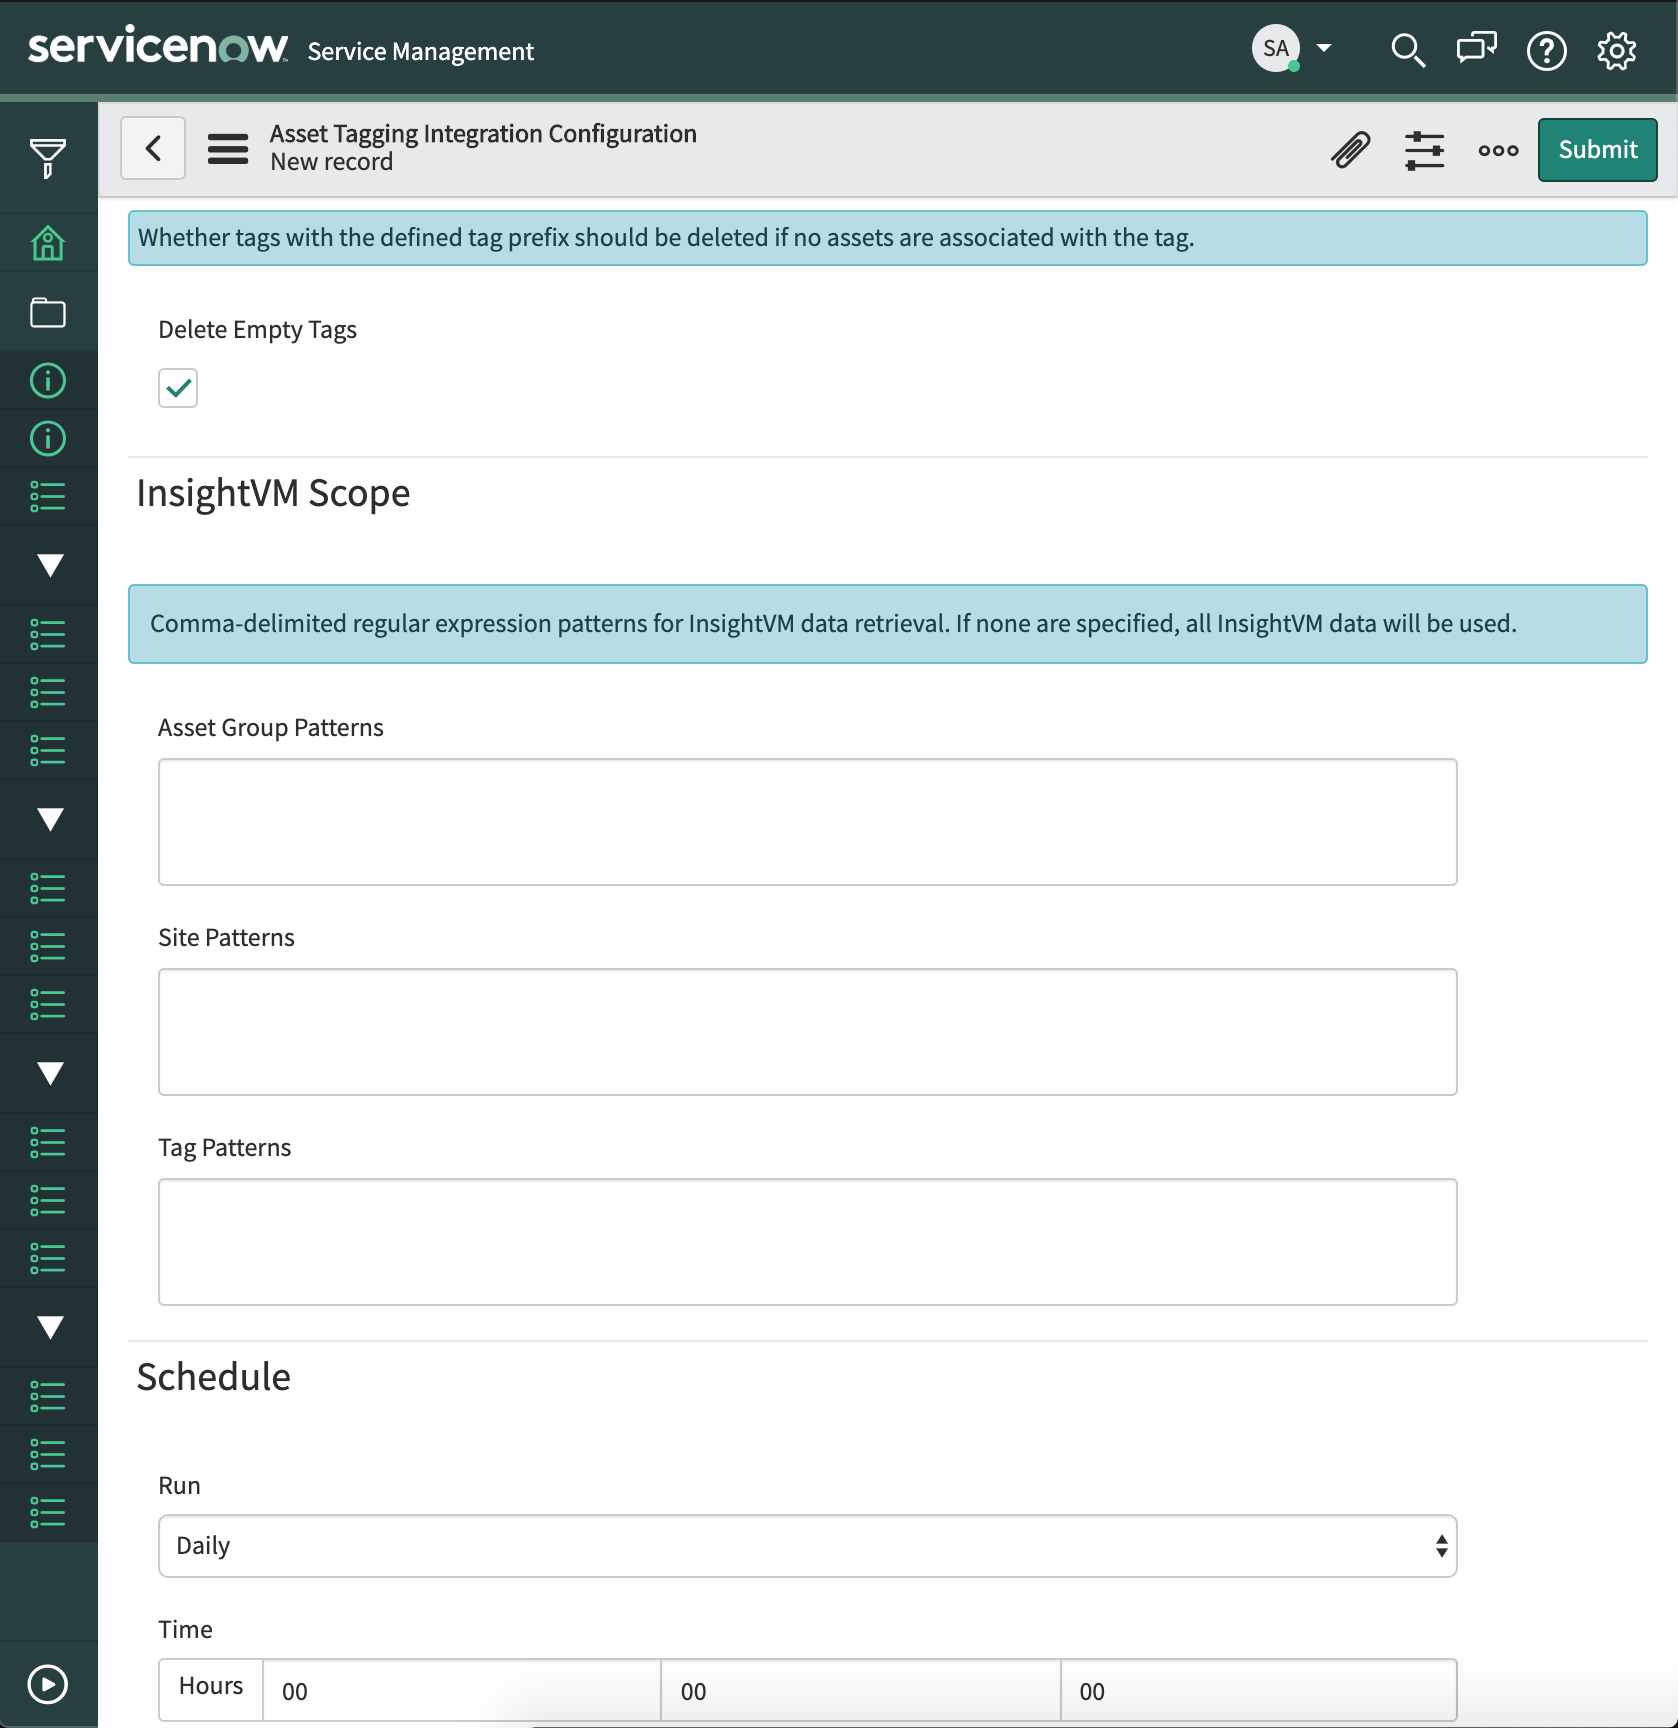Click the folder icon in sidebar
Image resolution: width=1678 pixels, height=1728 pixels.
click(x=47, y=313)
